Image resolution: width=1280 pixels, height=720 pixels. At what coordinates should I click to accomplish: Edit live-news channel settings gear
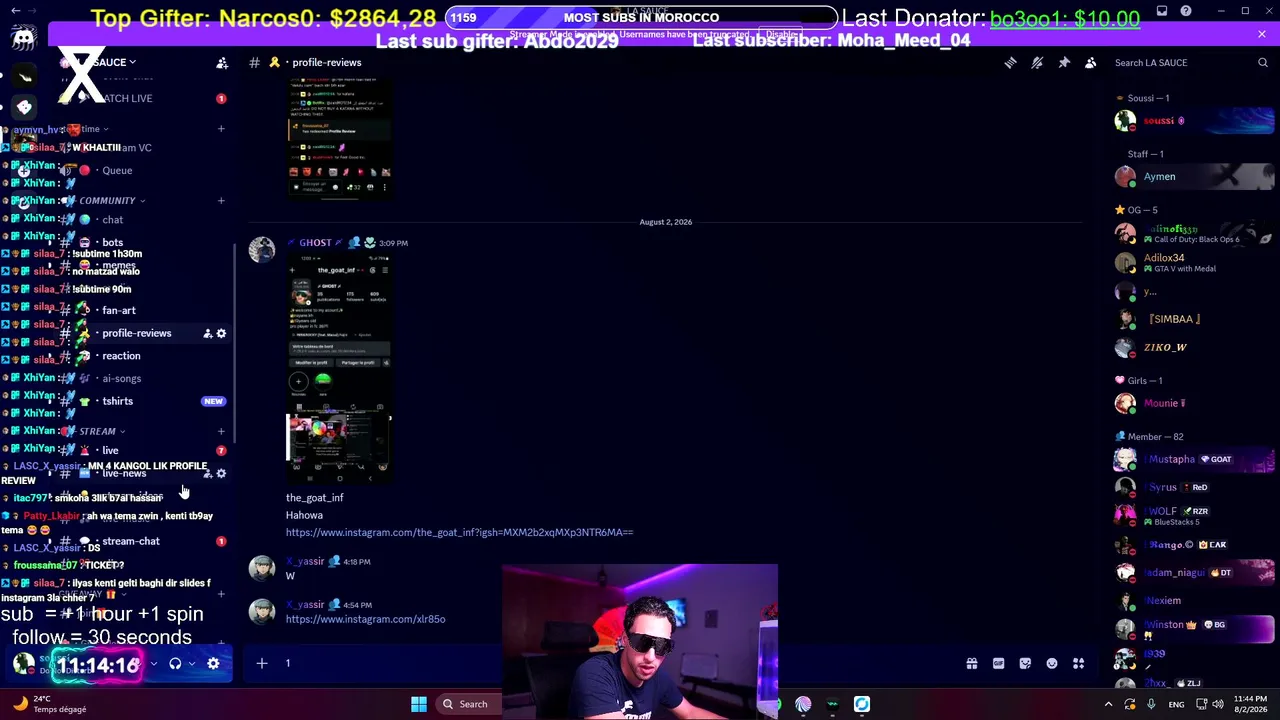coord(222,473)
